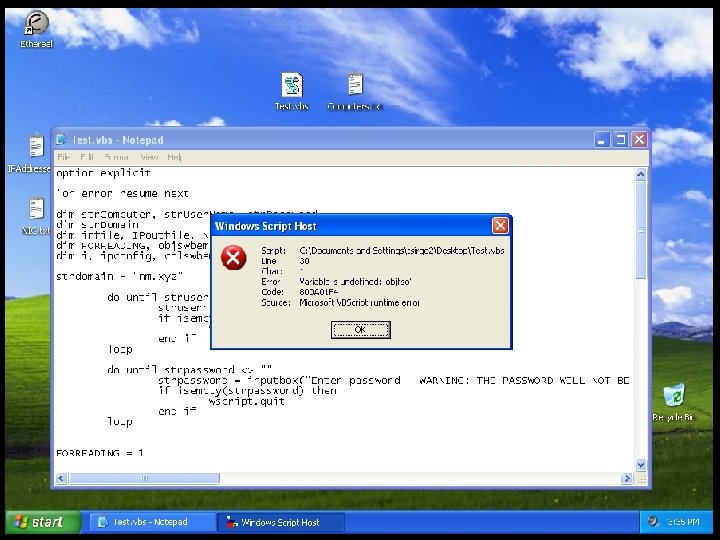Open the Recycle Bin icon
Image resolution: width=720 pixels, height=540 pixels.
click(673, 395)
